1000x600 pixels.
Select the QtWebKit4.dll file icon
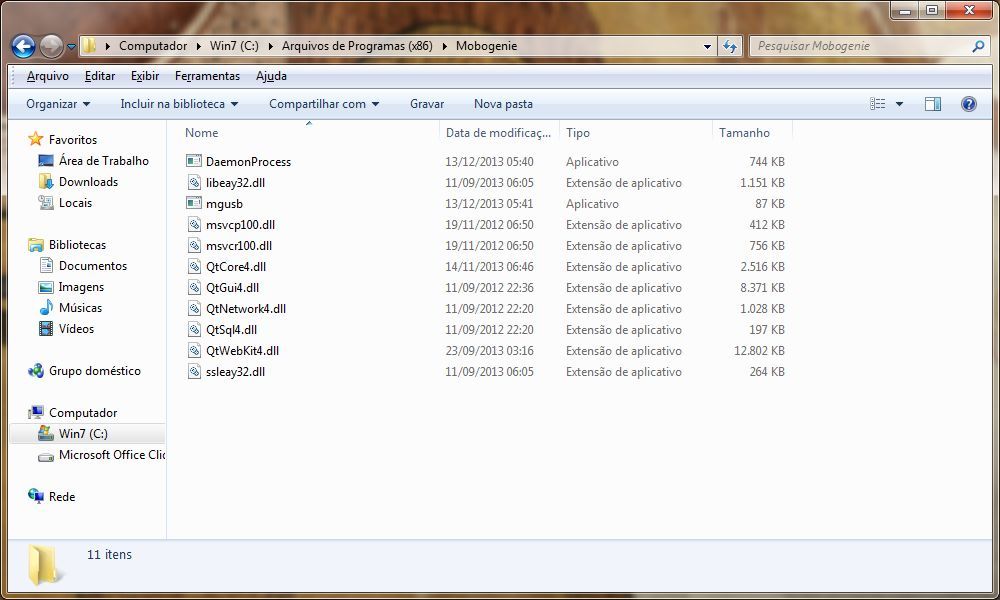(194, 351)
